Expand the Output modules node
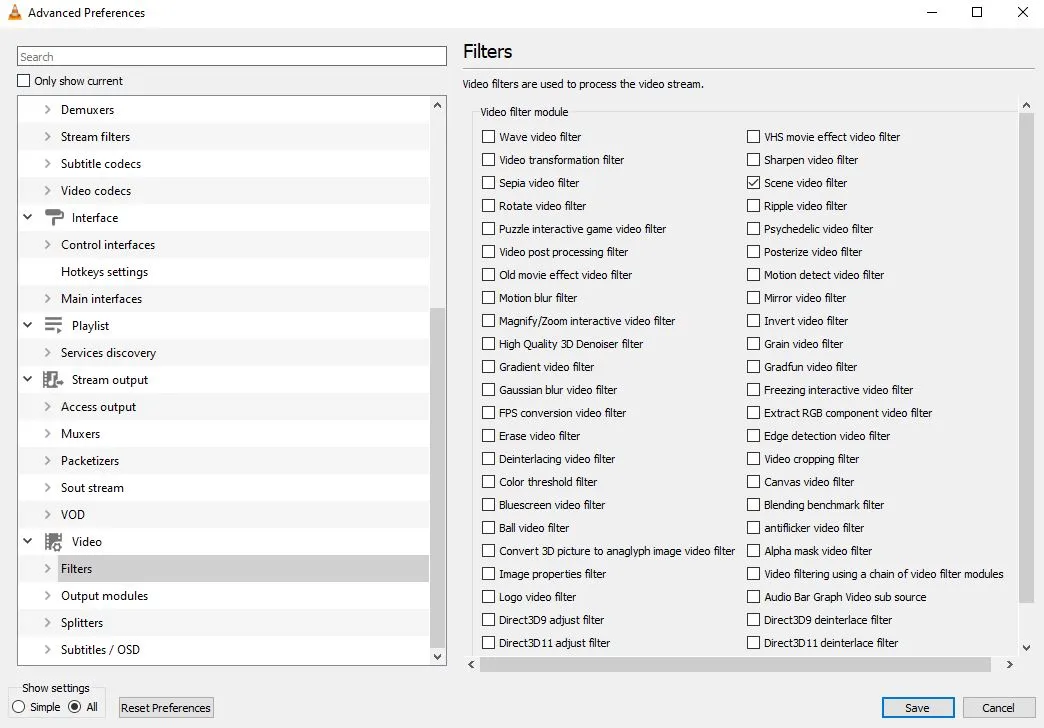The image size is (1044, 728). pyautogui.click(x=47, y=595)
